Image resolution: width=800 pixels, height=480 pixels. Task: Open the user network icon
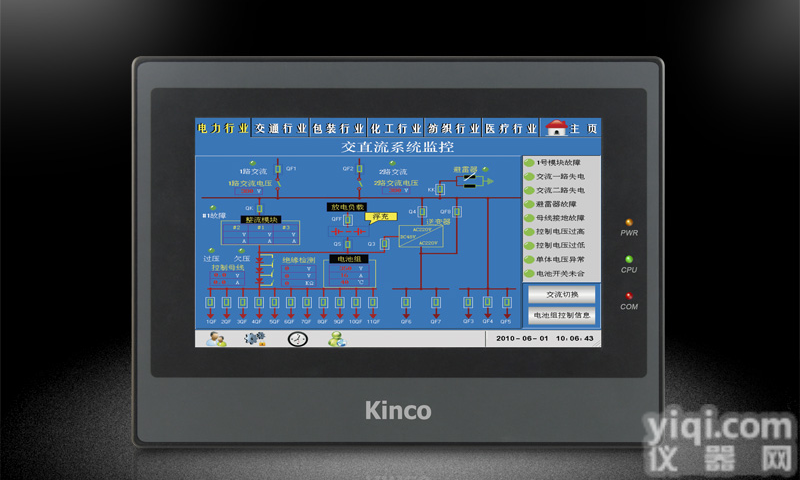coord(337,339)
